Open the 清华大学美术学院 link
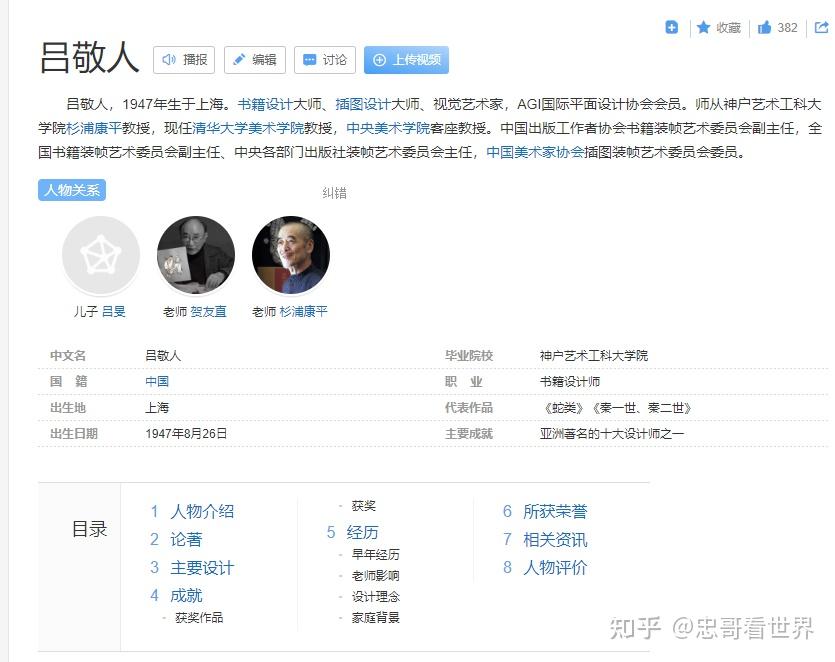 (248, 128)
